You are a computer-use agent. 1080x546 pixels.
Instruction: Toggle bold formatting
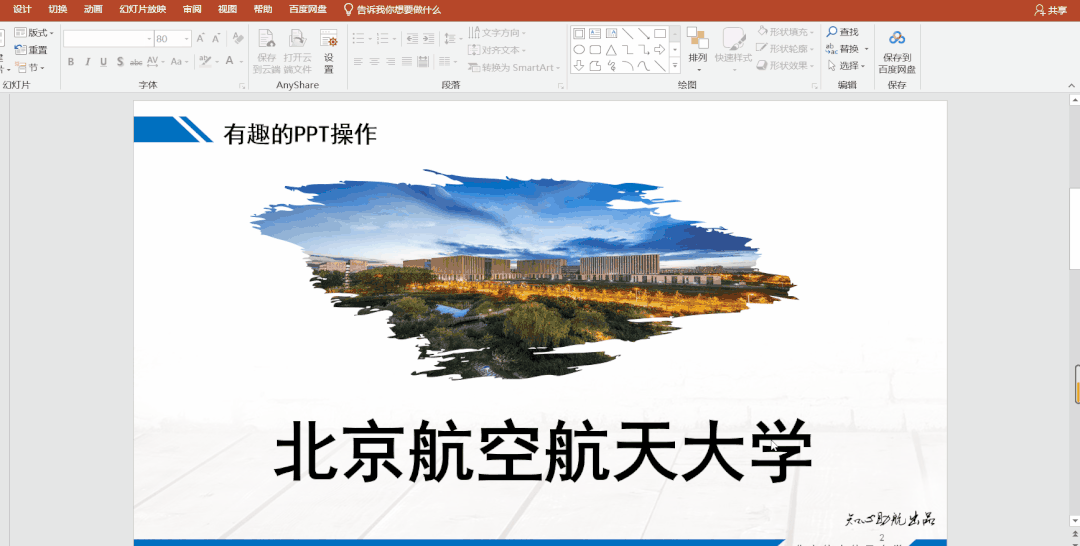(71, 62)
